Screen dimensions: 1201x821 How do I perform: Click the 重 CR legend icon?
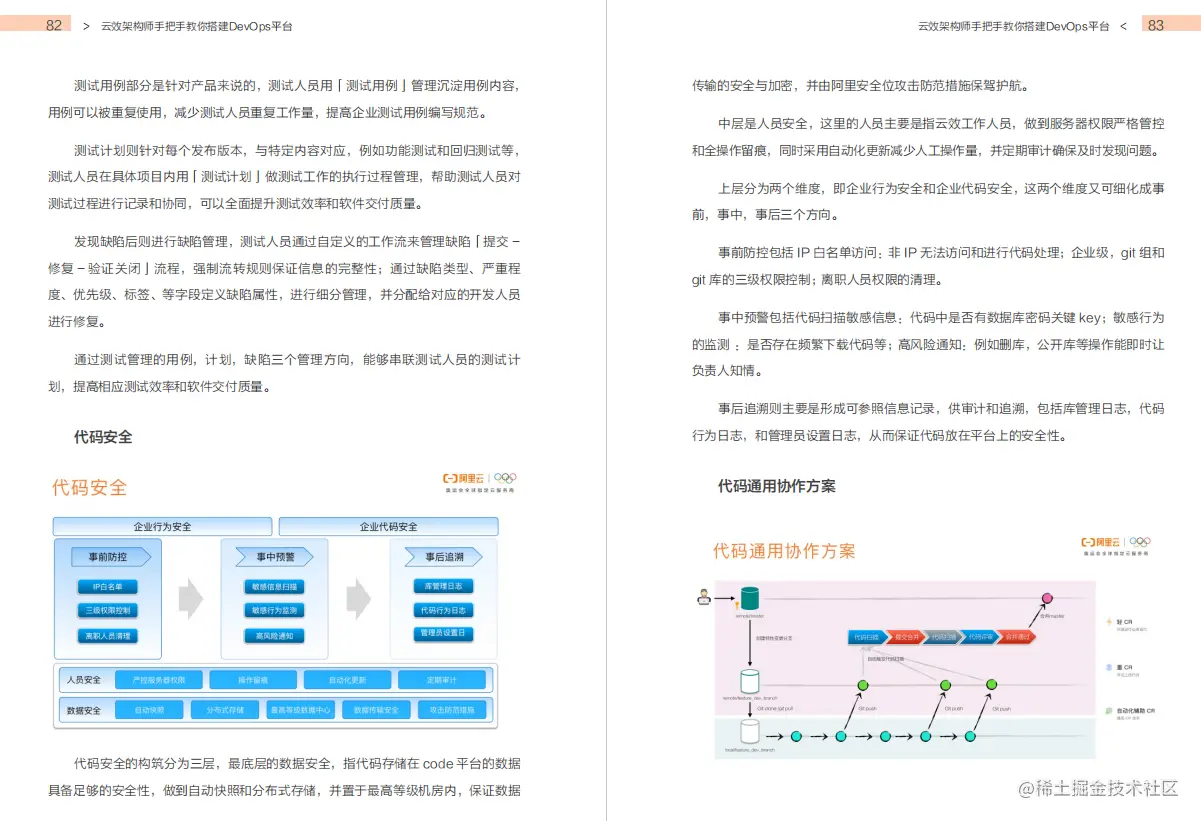(1108, 666)
